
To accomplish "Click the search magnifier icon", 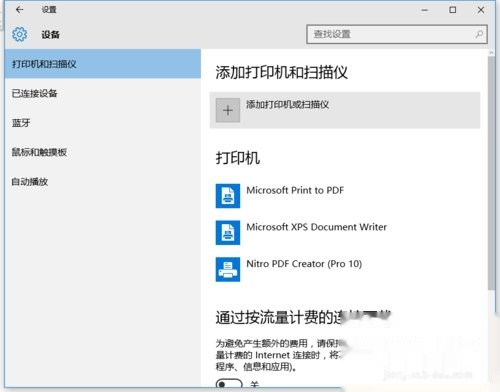I will (x=479, y=34).
